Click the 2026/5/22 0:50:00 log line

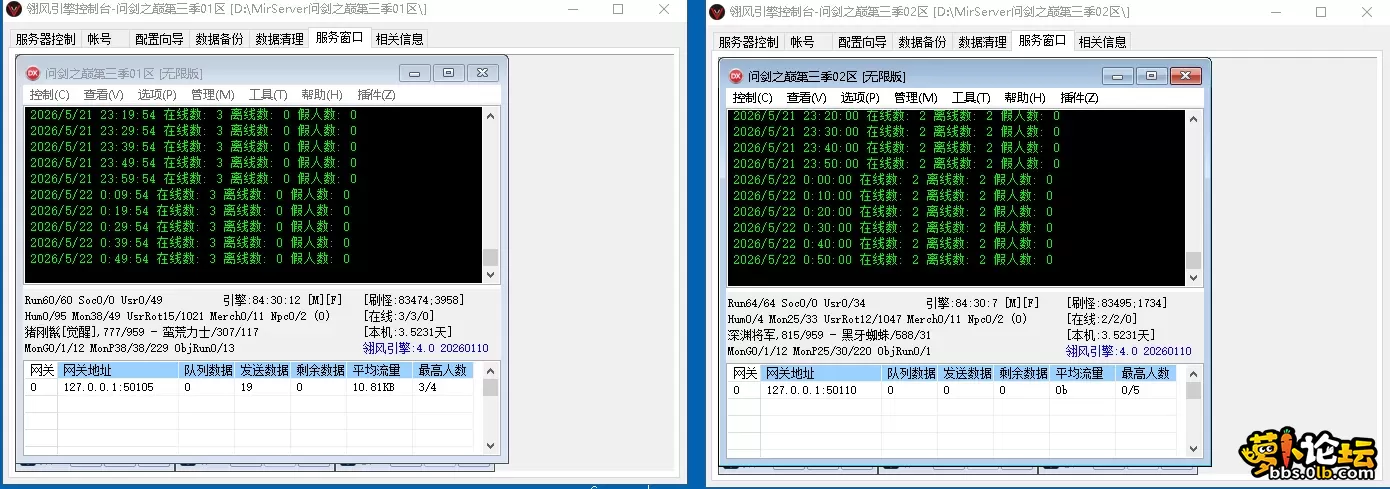(x=892, y=260)
